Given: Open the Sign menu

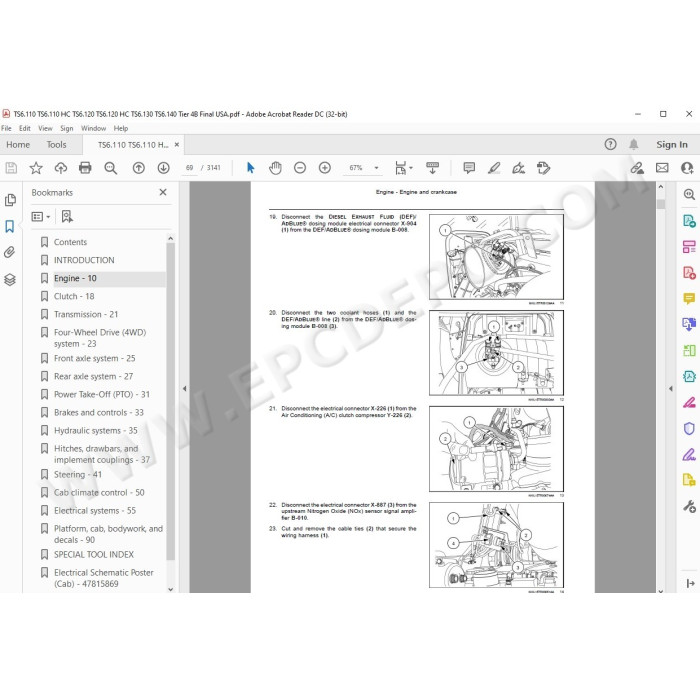Looking at the screenshot, I should coord(67,128).
